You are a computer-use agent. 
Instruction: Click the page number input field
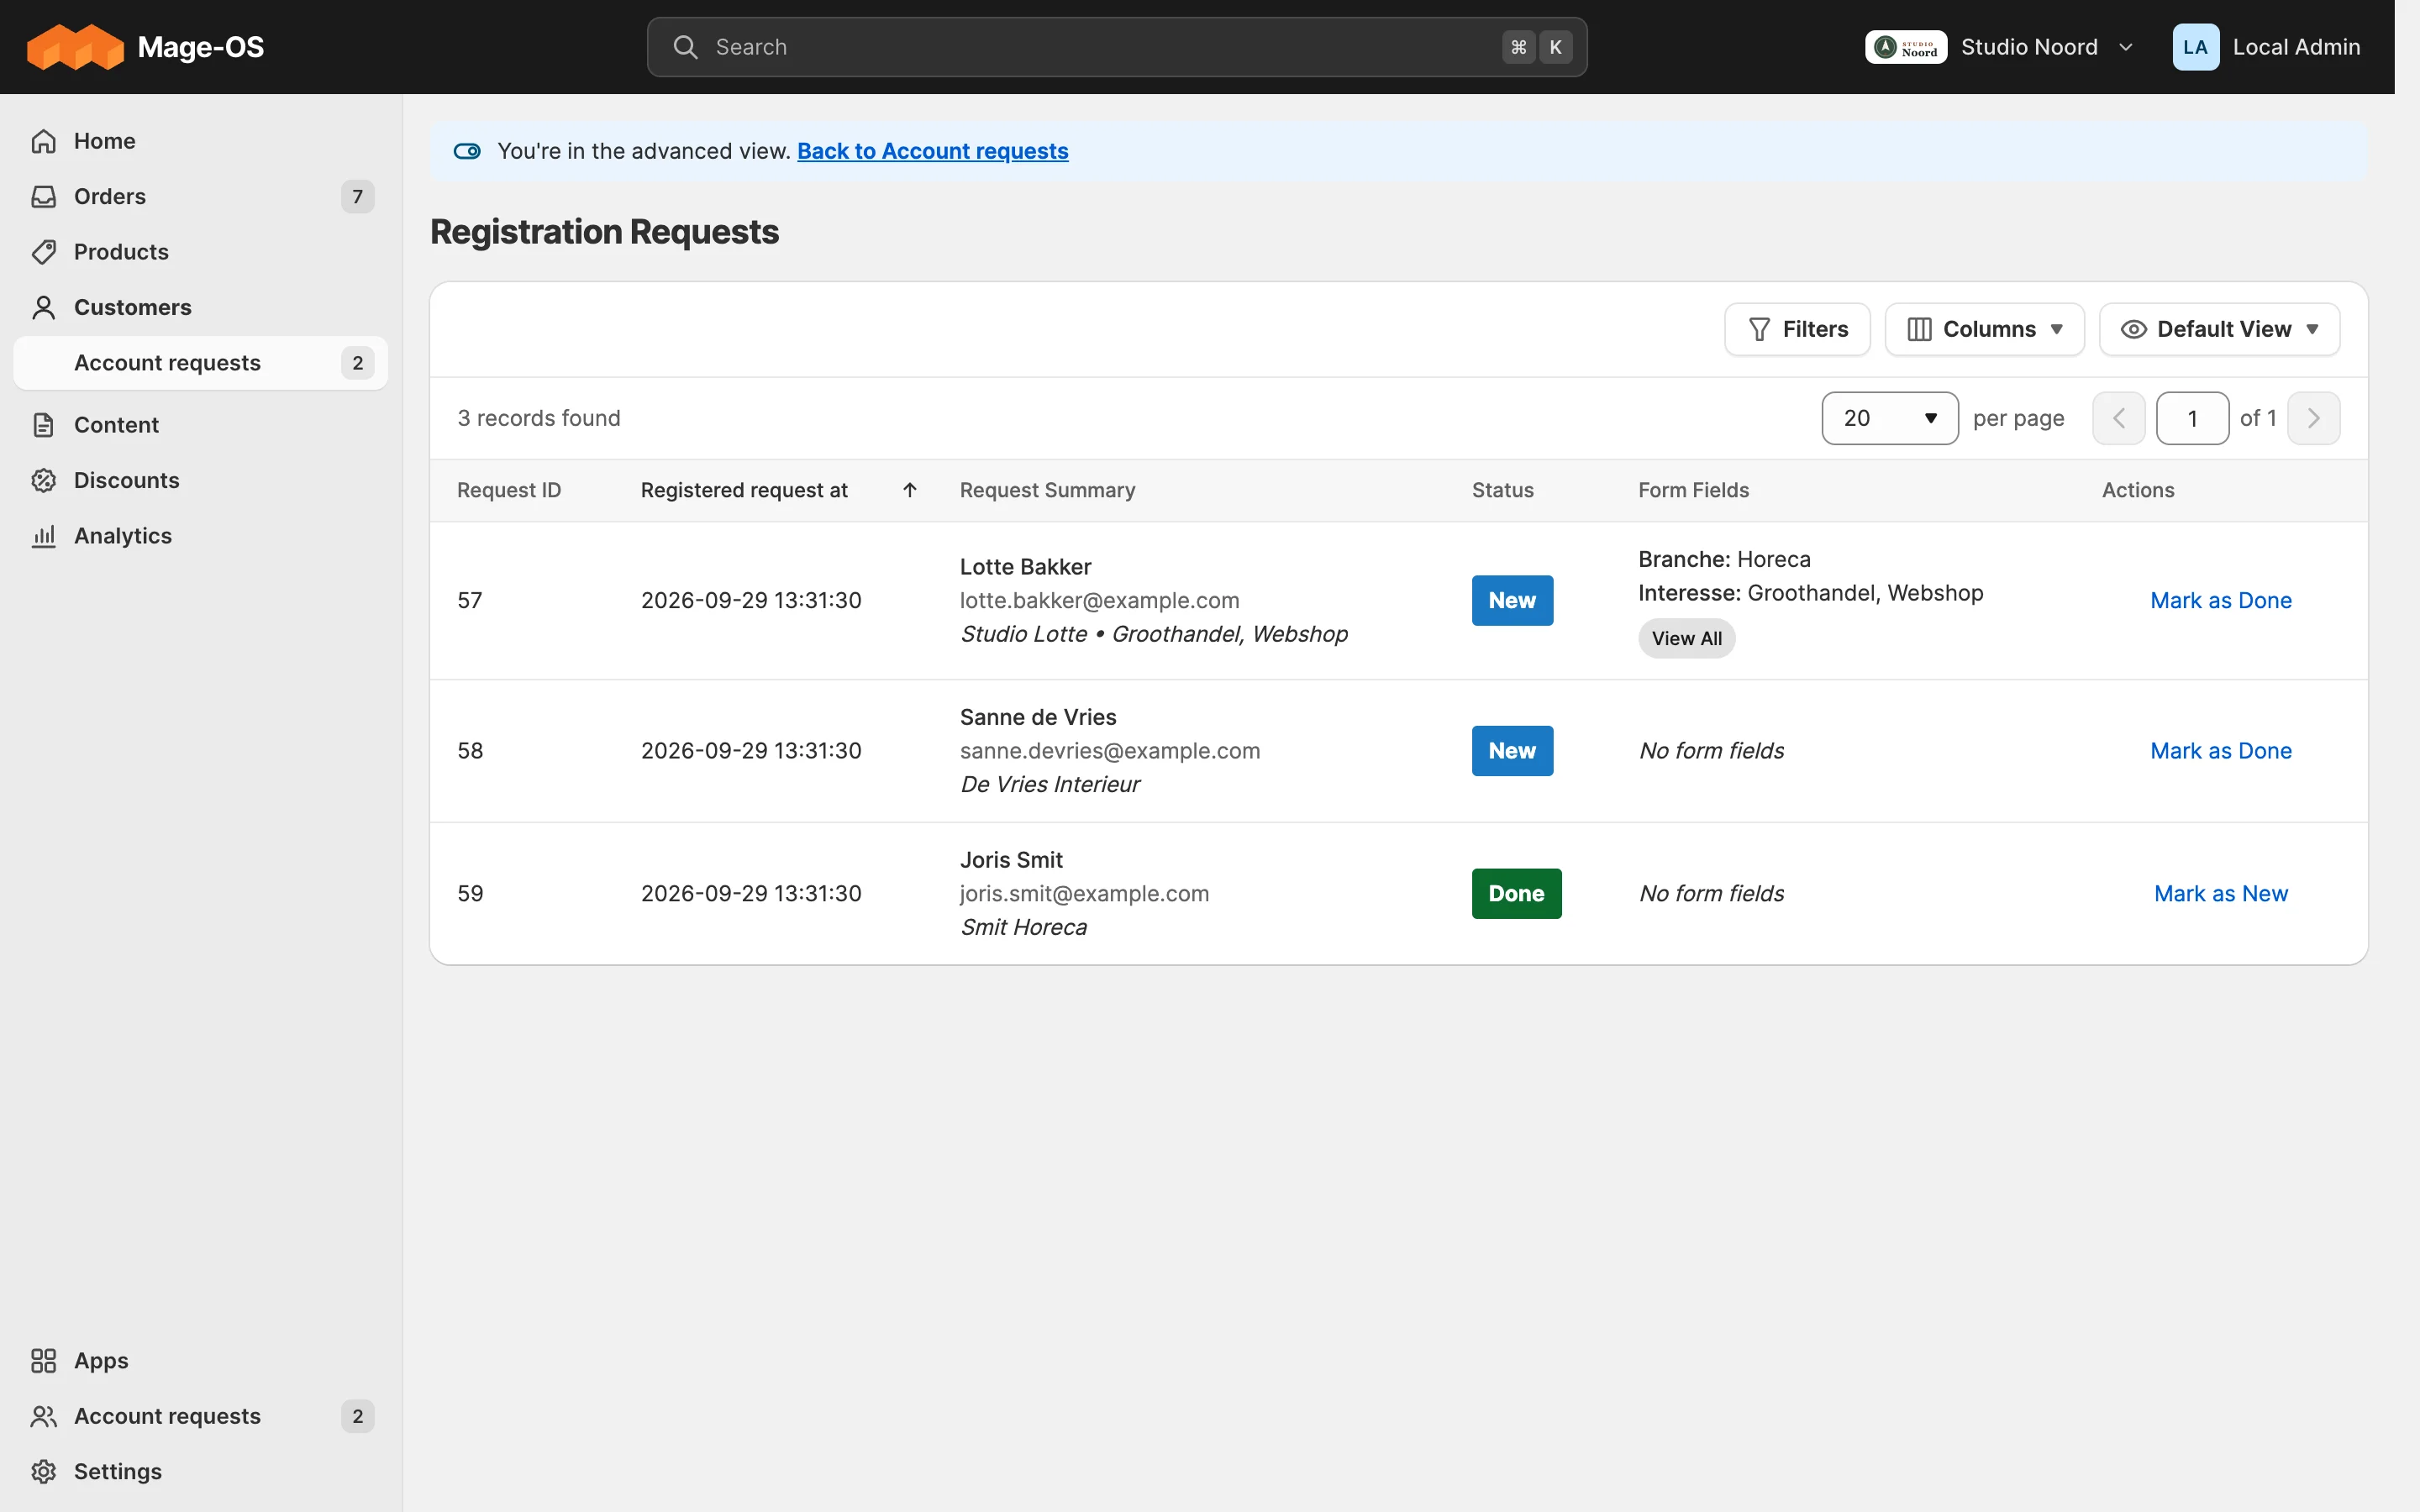2192,418
